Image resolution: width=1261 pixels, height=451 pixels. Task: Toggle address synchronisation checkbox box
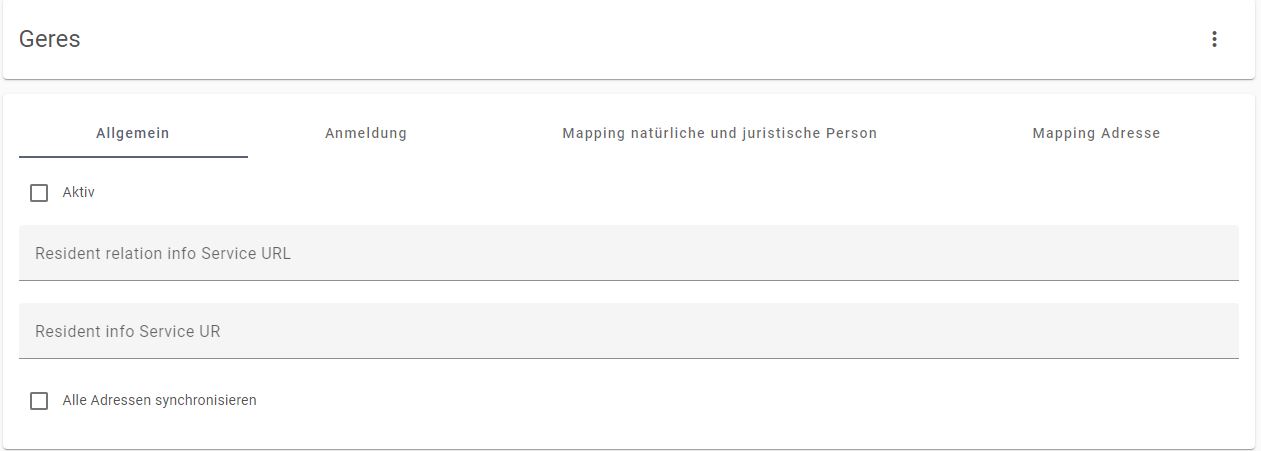click(39, 401)
